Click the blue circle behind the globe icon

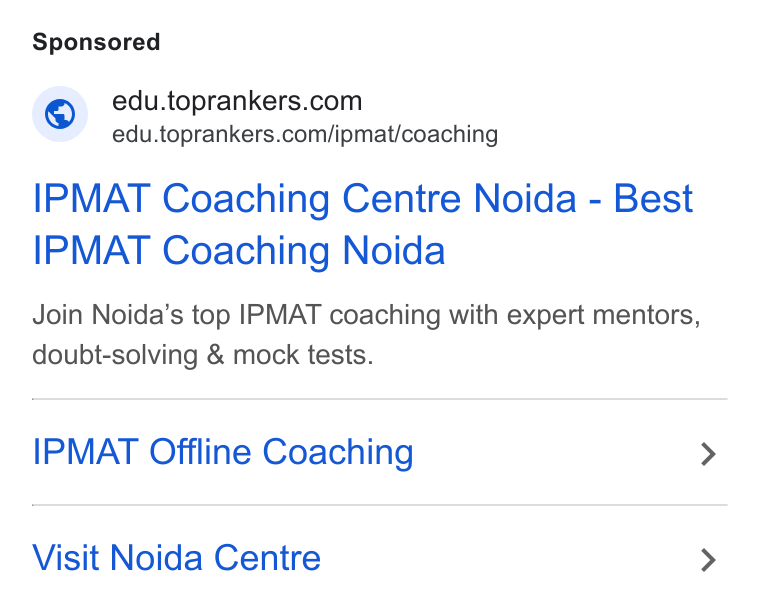pyautogui.click(x=60, y=114)
